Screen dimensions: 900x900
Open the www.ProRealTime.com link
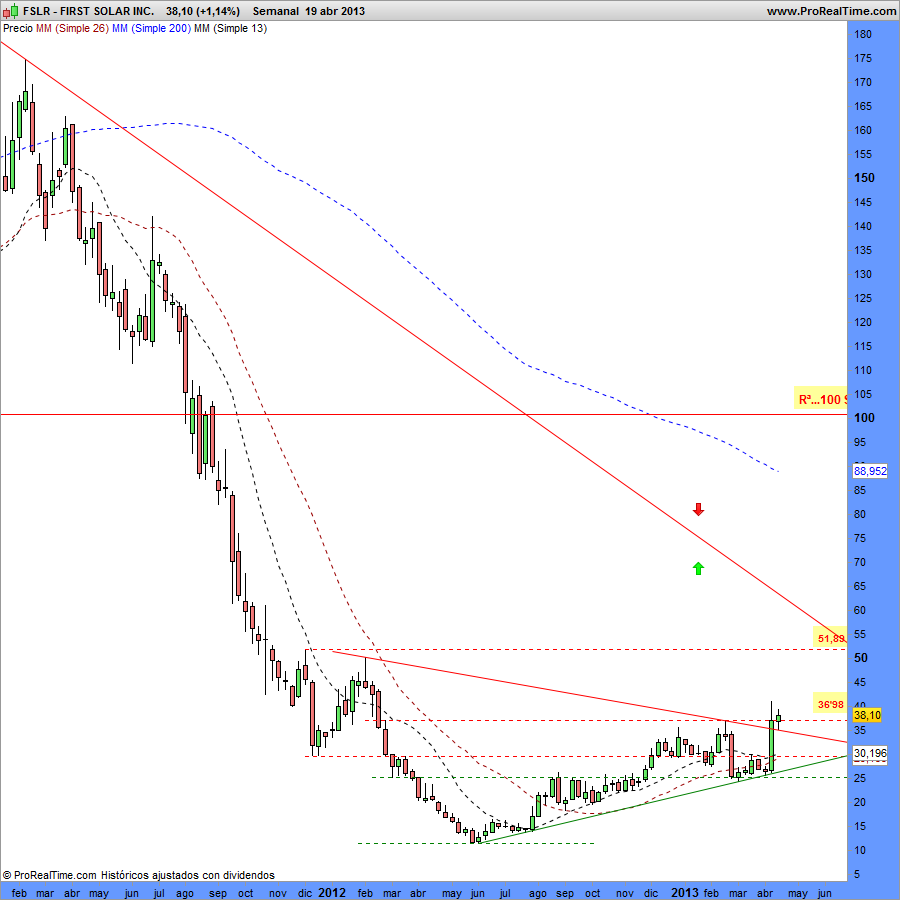coord(831,11)
